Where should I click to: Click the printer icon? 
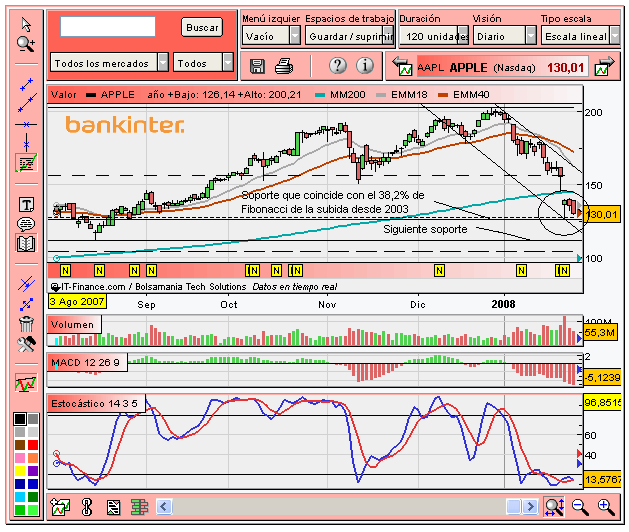coord(284,66)
